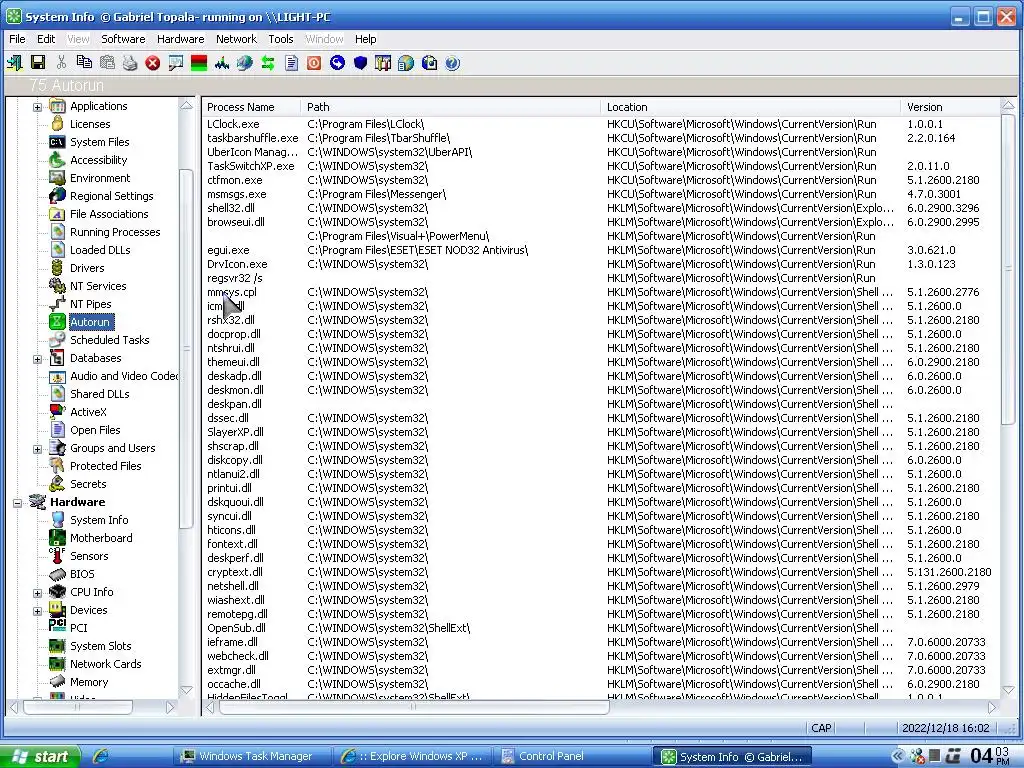
Task: Select the SlayerXP.dll entry
Action: tap(601, 432)
